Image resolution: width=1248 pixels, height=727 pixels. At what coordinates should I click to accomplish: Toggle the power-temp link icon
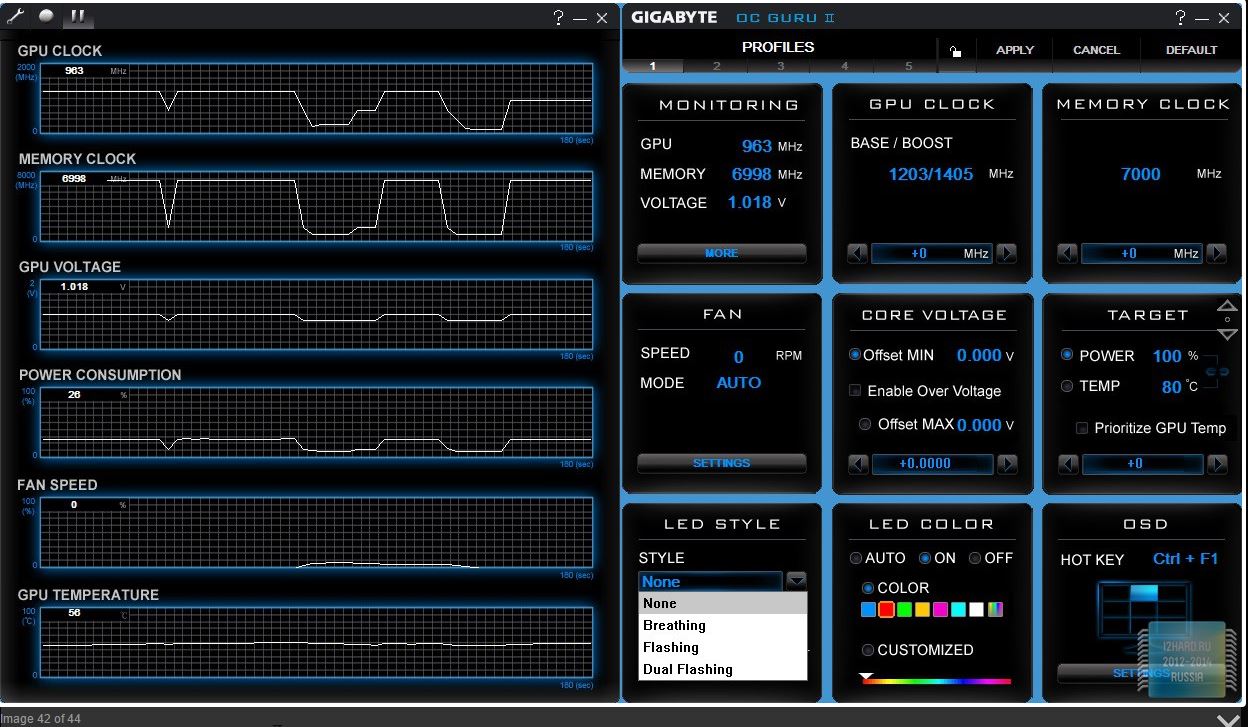[1216, 371]
